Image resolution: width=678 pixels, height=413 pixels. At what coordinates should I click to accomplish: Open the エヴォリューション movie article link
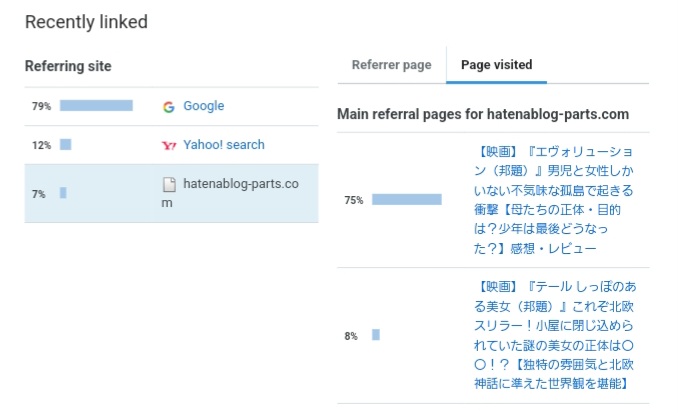553,200
